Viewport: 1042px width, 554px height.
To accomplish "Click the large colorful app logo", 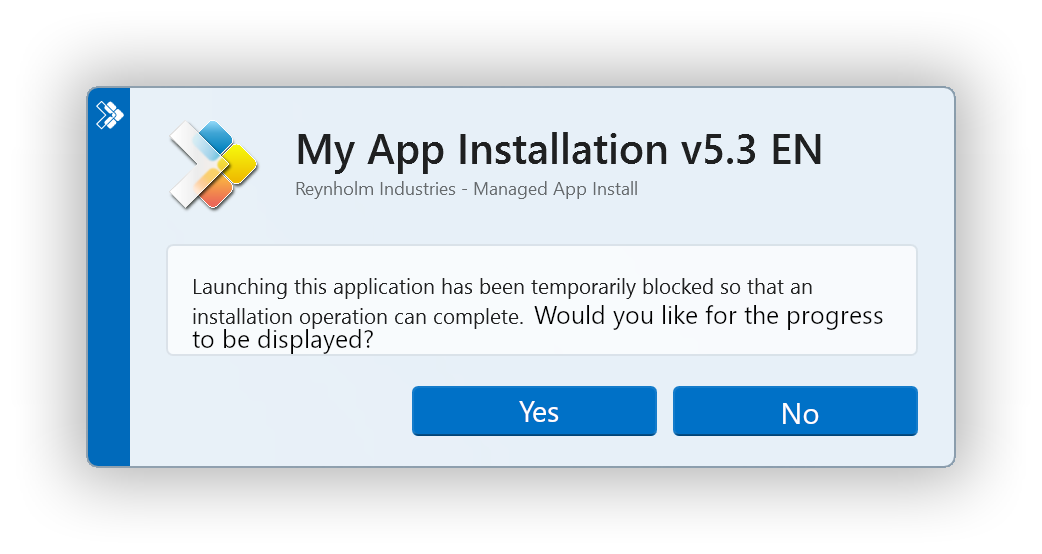I will point(213,165).
